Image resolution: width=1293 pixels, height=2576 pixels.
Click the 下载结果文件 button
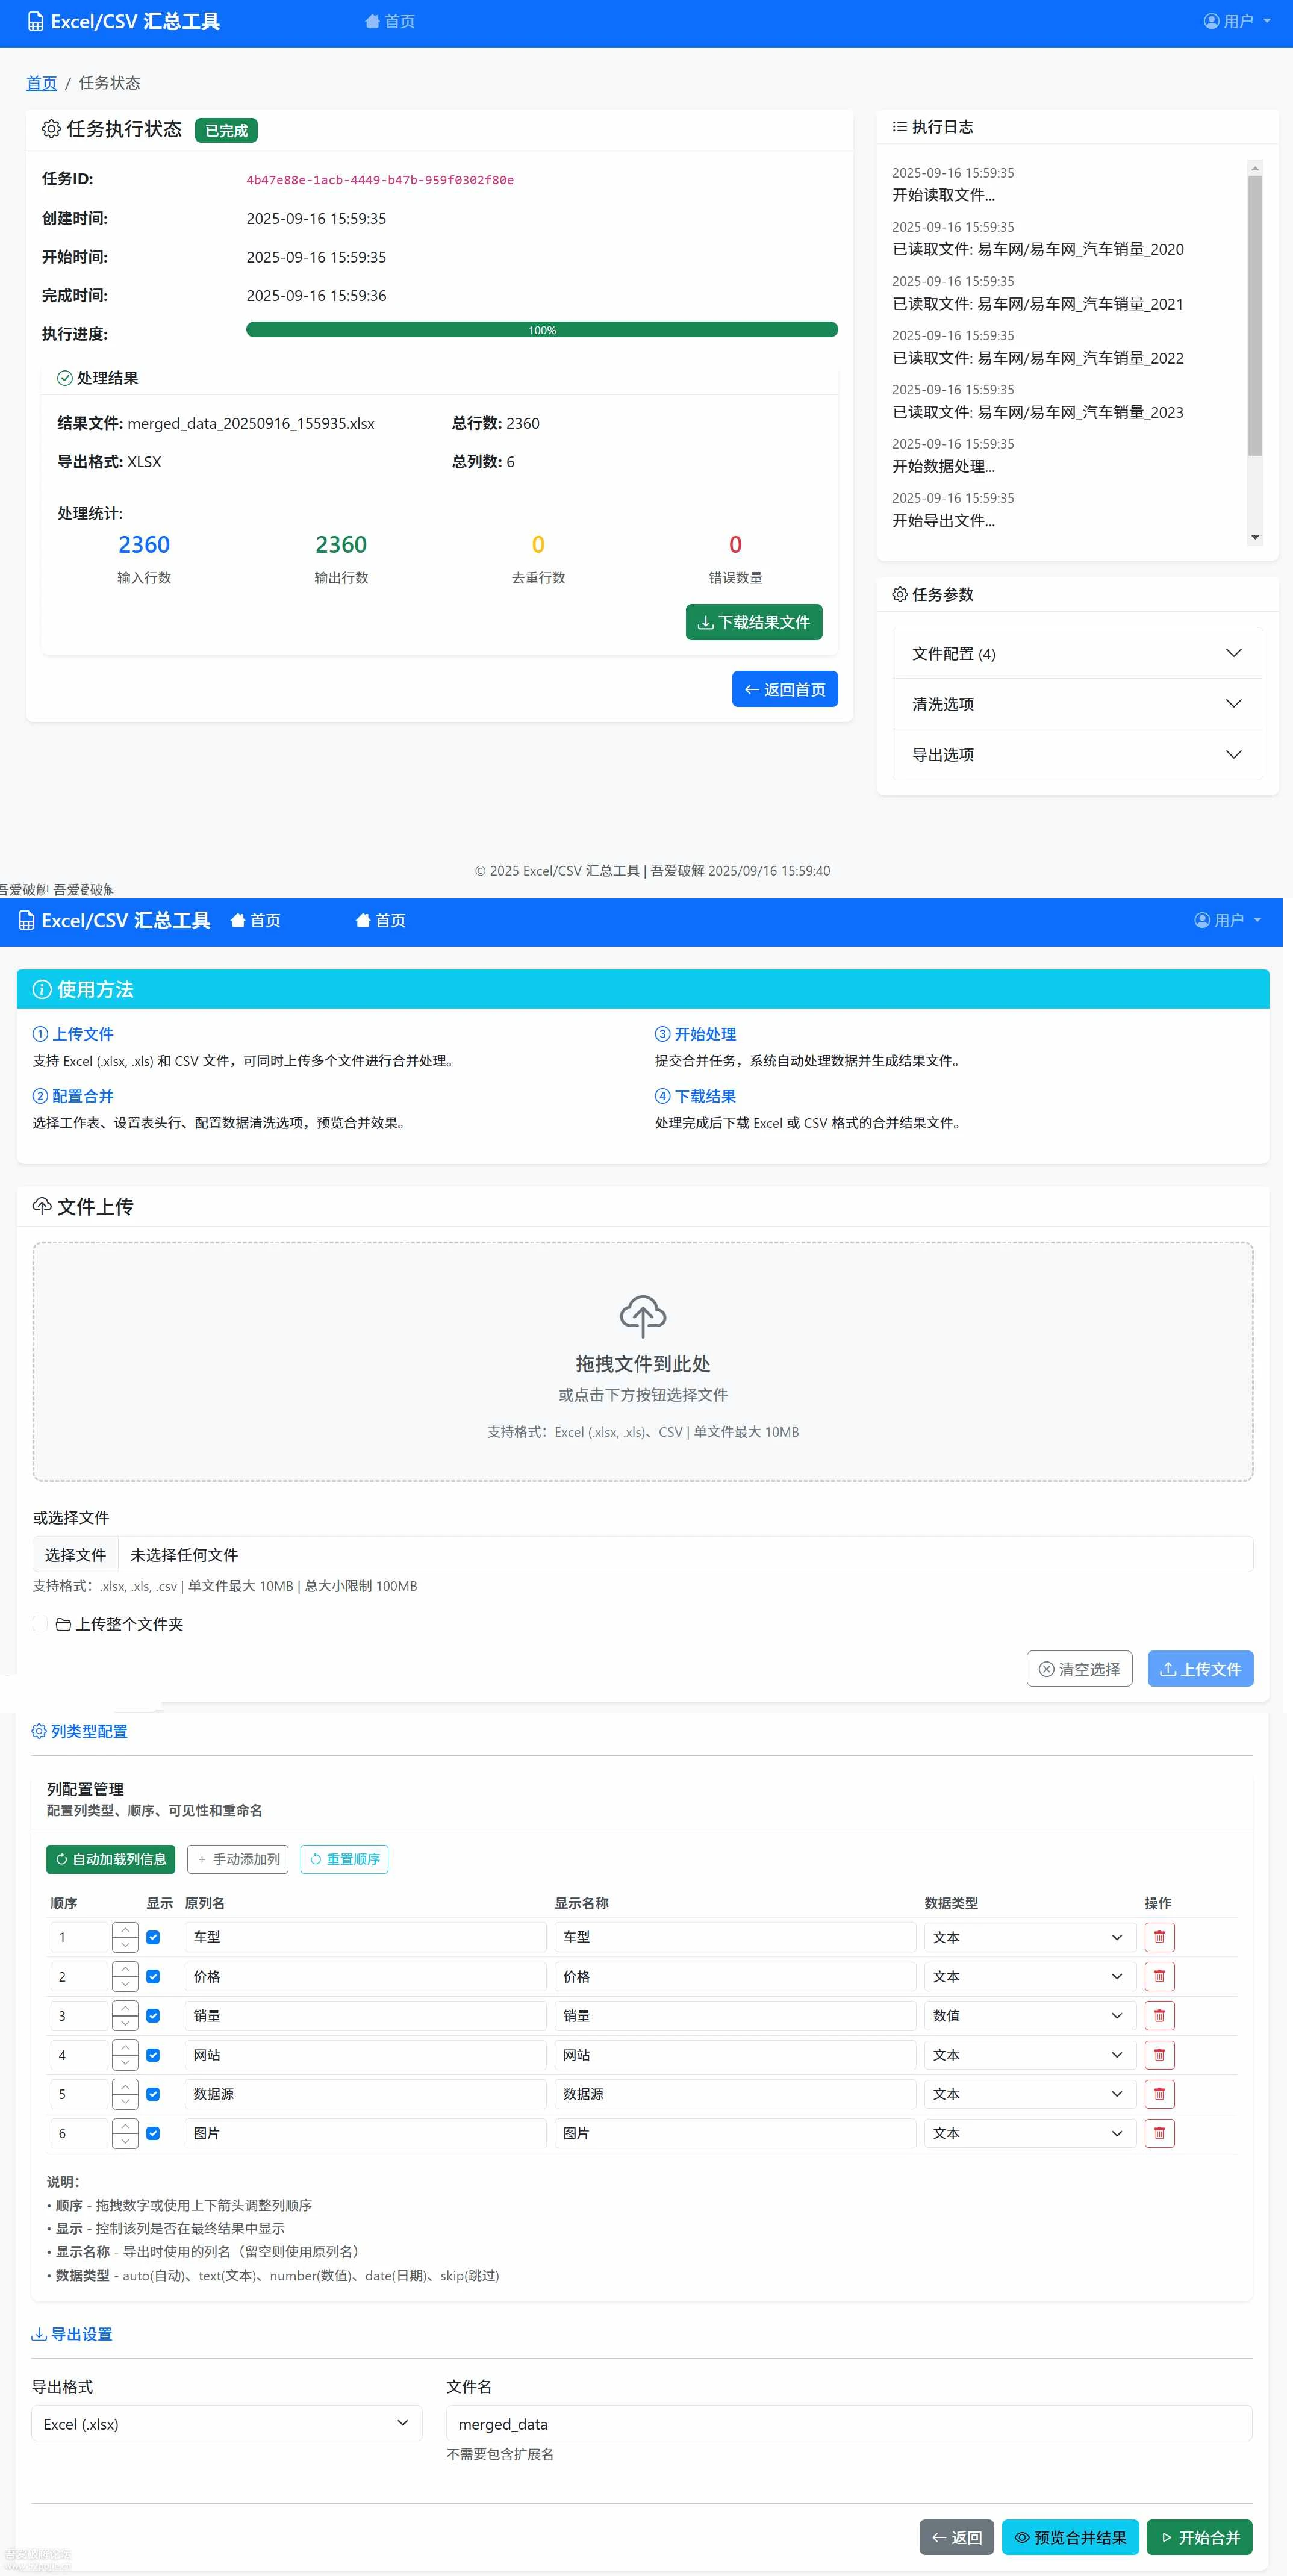click(754, 621)
